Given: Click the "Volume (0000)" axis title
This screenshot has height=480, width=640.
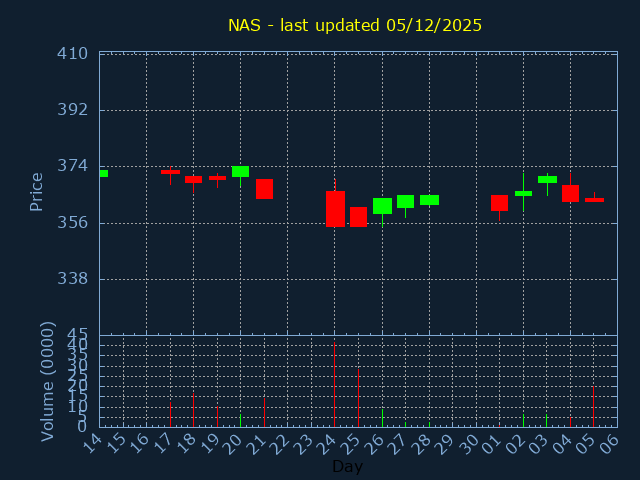Looking at the screenshot, I should tap(47, 381).
